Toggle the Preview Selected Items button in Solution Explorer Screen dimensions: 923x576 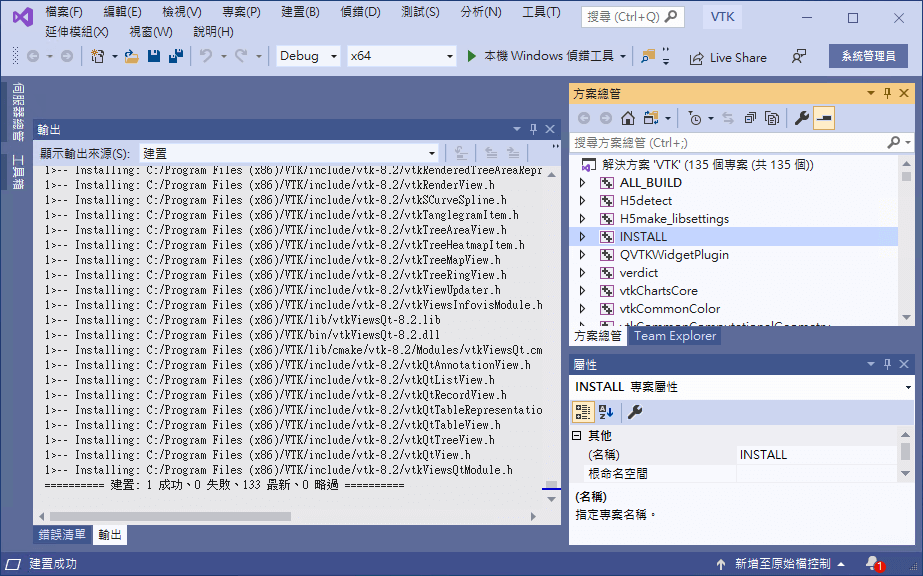[x=824, y=118]
